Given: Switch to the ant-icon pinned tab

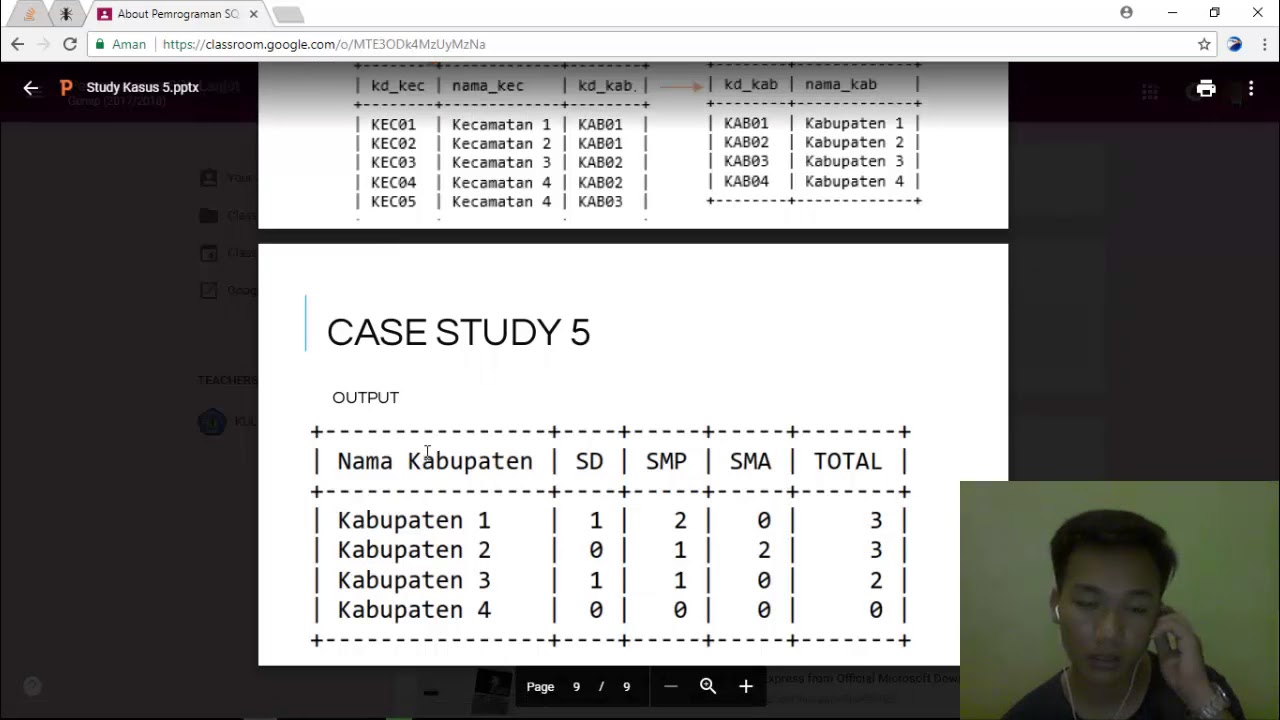Looking at the screenshot, I should tap(66, 14).
